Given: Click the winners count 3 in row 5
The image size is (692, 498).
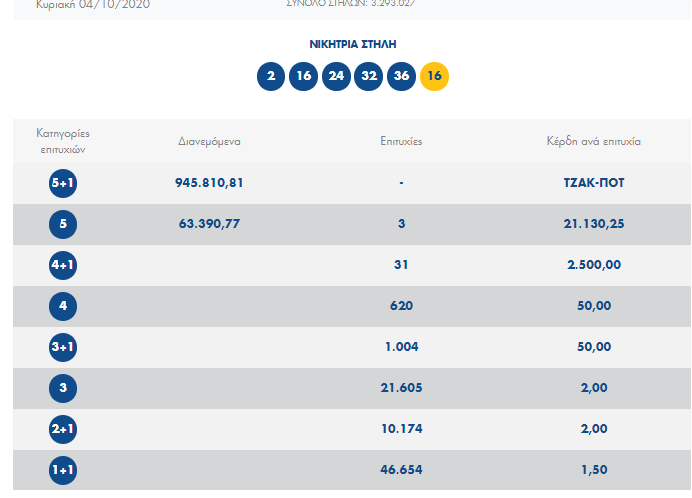Looking at the screenshot, I should pyautogui.click(x=401, y=224).
